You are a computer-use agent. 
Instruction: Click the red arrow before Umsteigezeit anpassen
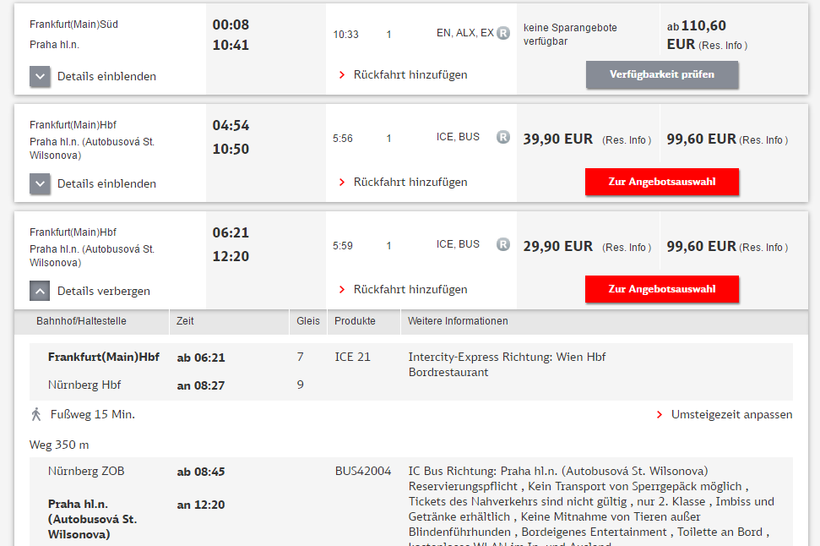coord(659,414)
